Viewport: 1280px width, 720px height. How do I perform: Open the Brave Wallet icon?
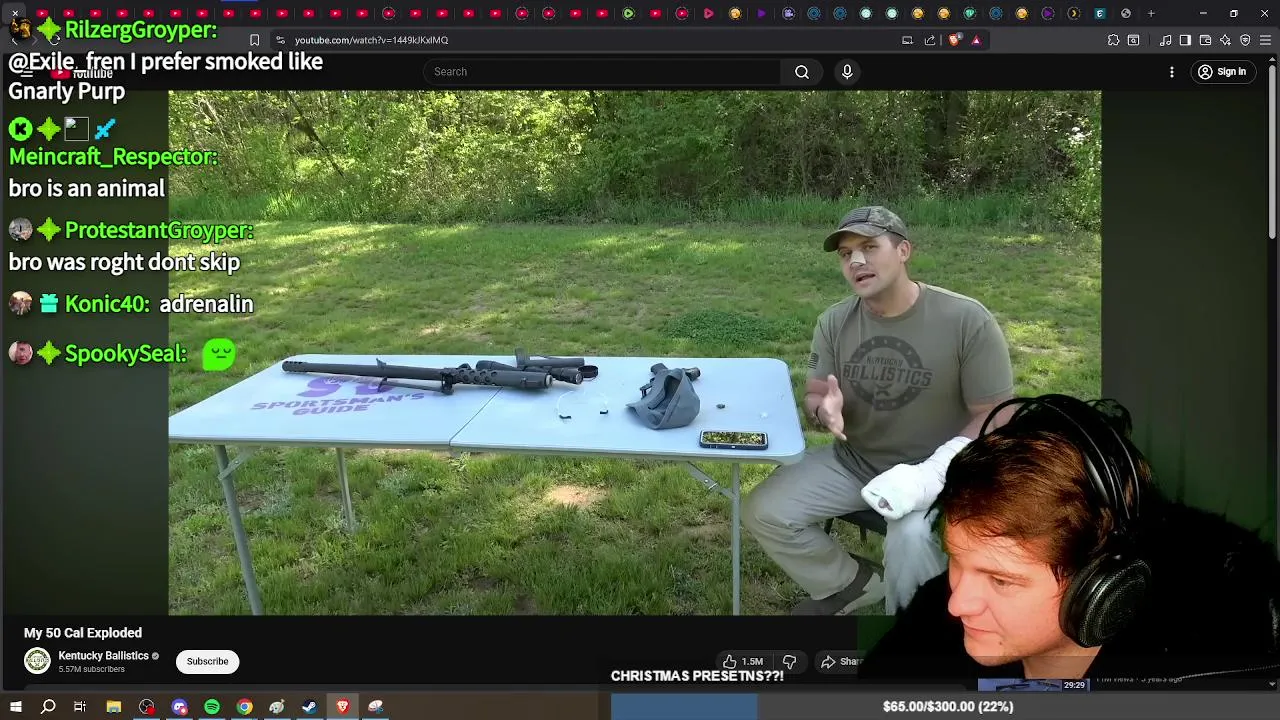point(1205,40)
